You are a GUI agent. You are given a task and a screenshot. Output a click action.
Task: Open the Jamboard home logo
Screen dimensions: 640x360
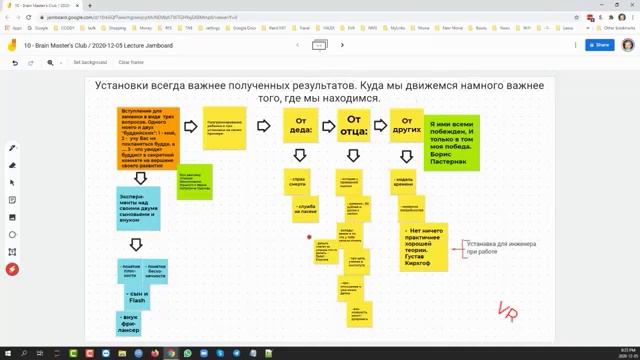point(12,45)
